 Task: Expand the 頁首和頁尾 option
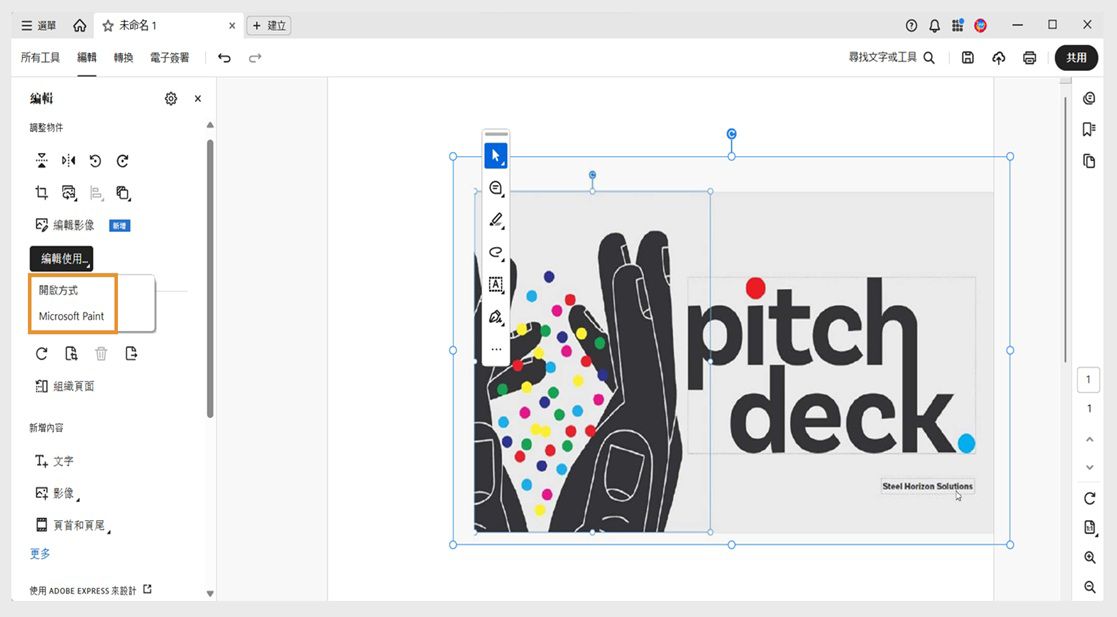(73, 526)
